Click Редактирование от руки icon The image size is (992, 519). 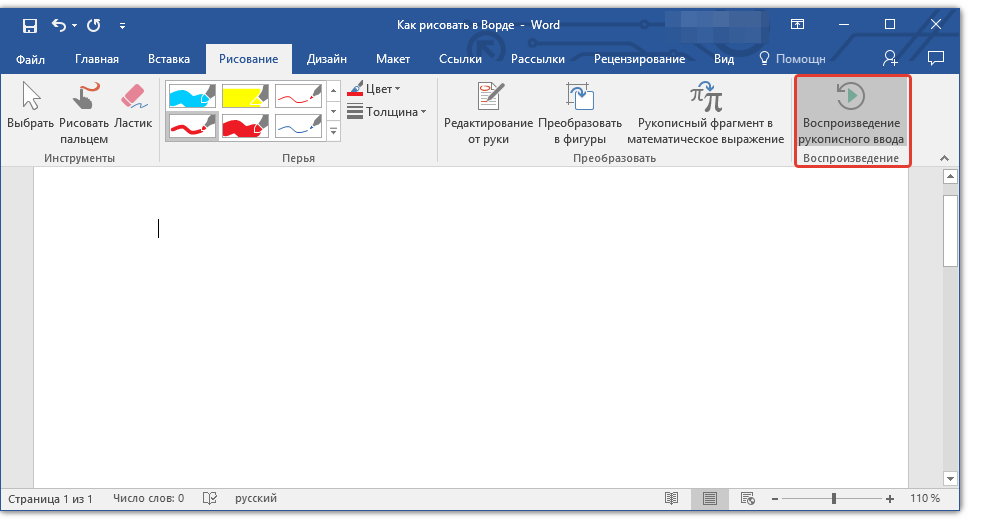click(x=488, y=113)
